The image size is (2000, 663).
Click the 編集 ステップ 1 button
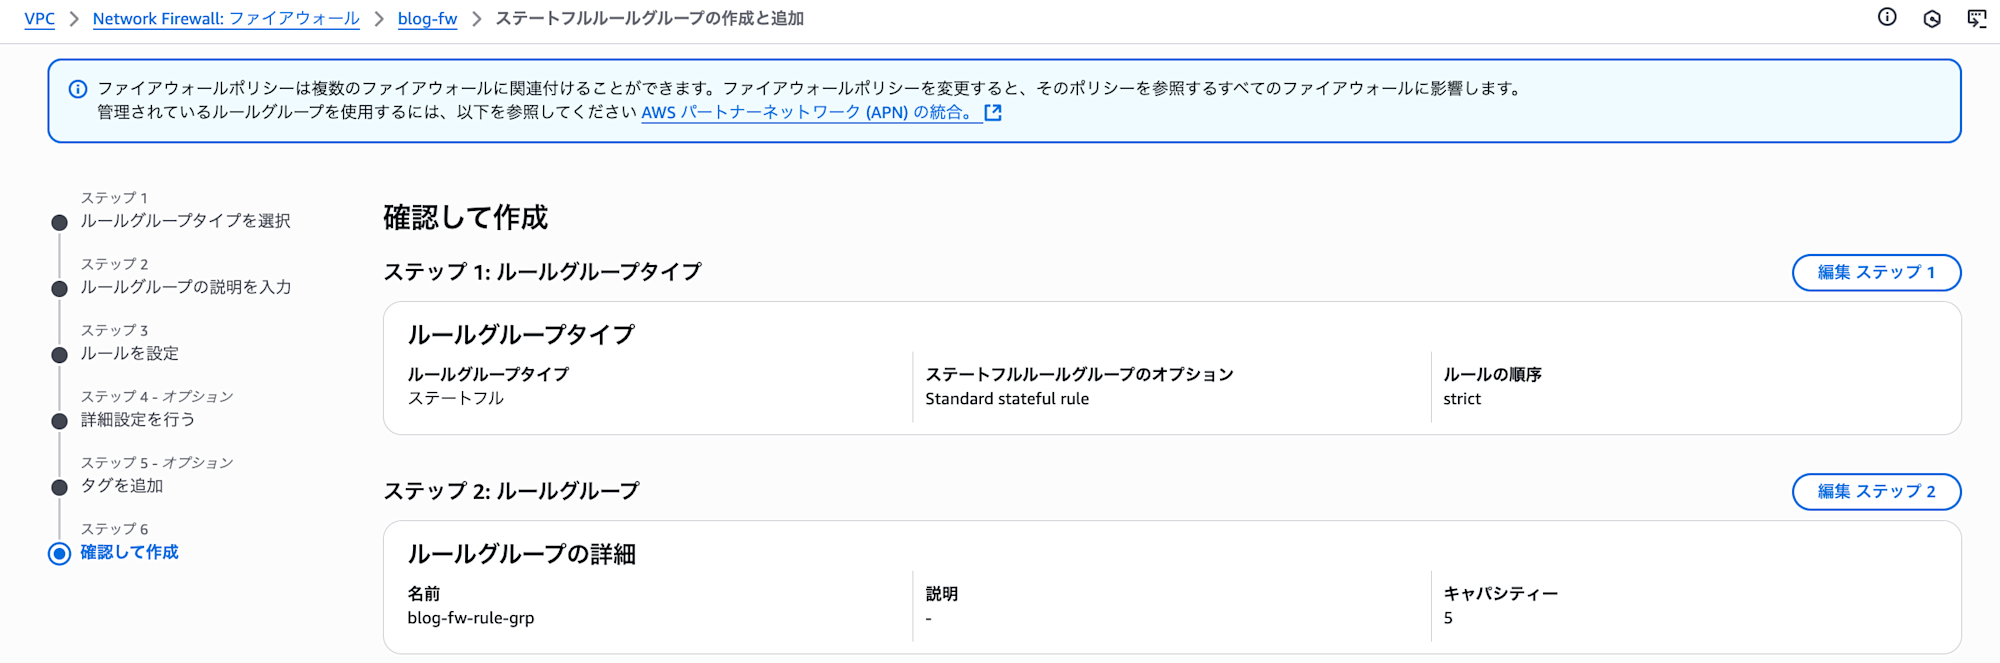tap(1875, 272)
